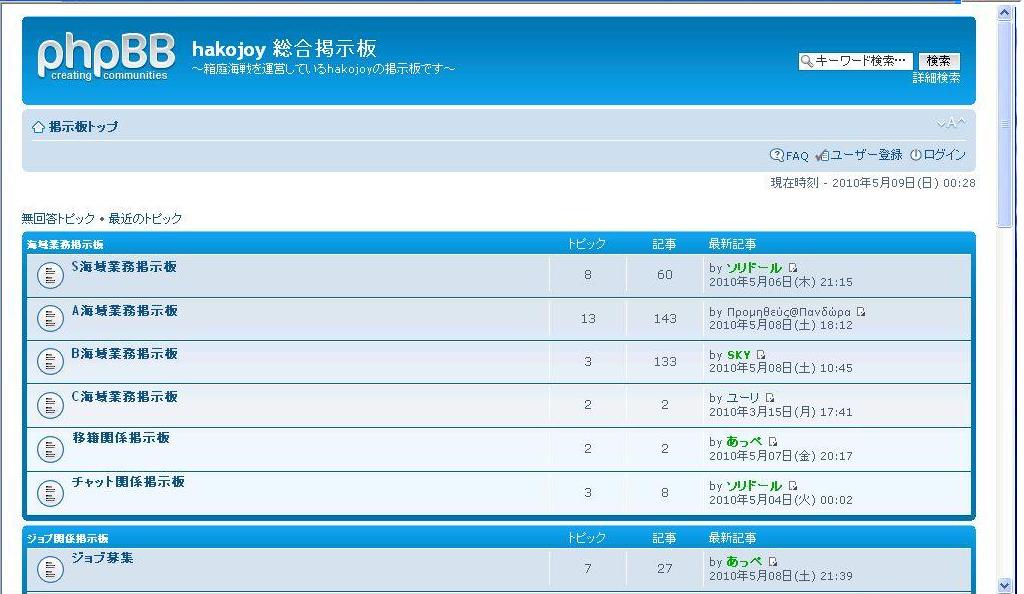Open the B海域業務掲示板 forum
The height and width of the screenshot is (594, 1024).
pos(125,354)
